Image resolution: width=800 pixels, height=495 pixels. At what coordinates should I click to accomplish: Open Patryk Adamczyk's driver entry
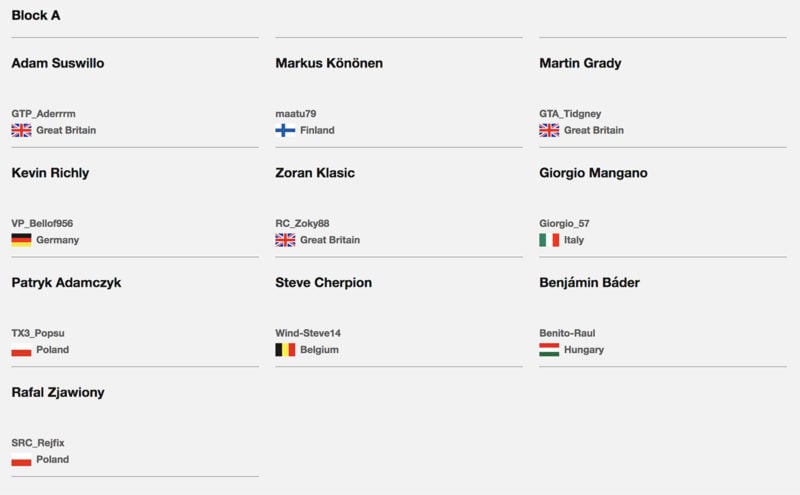tap(66, 283)
